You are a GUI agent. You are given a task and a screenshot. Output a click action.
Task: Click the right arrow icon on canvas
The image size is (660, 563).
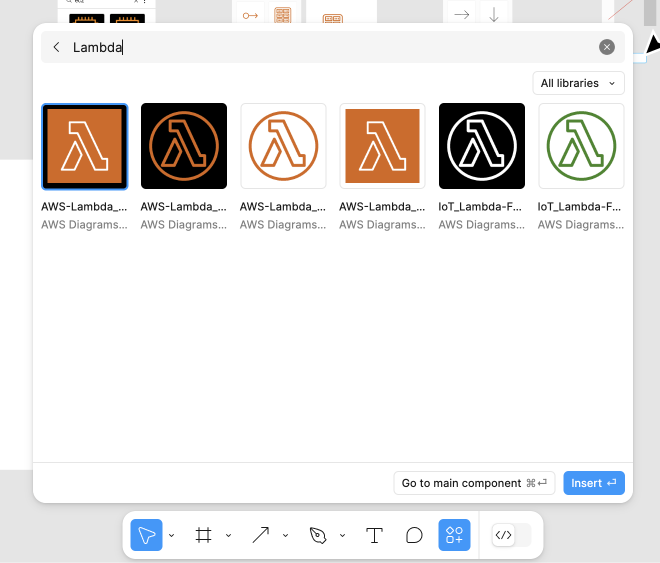(x=462, y=15)
